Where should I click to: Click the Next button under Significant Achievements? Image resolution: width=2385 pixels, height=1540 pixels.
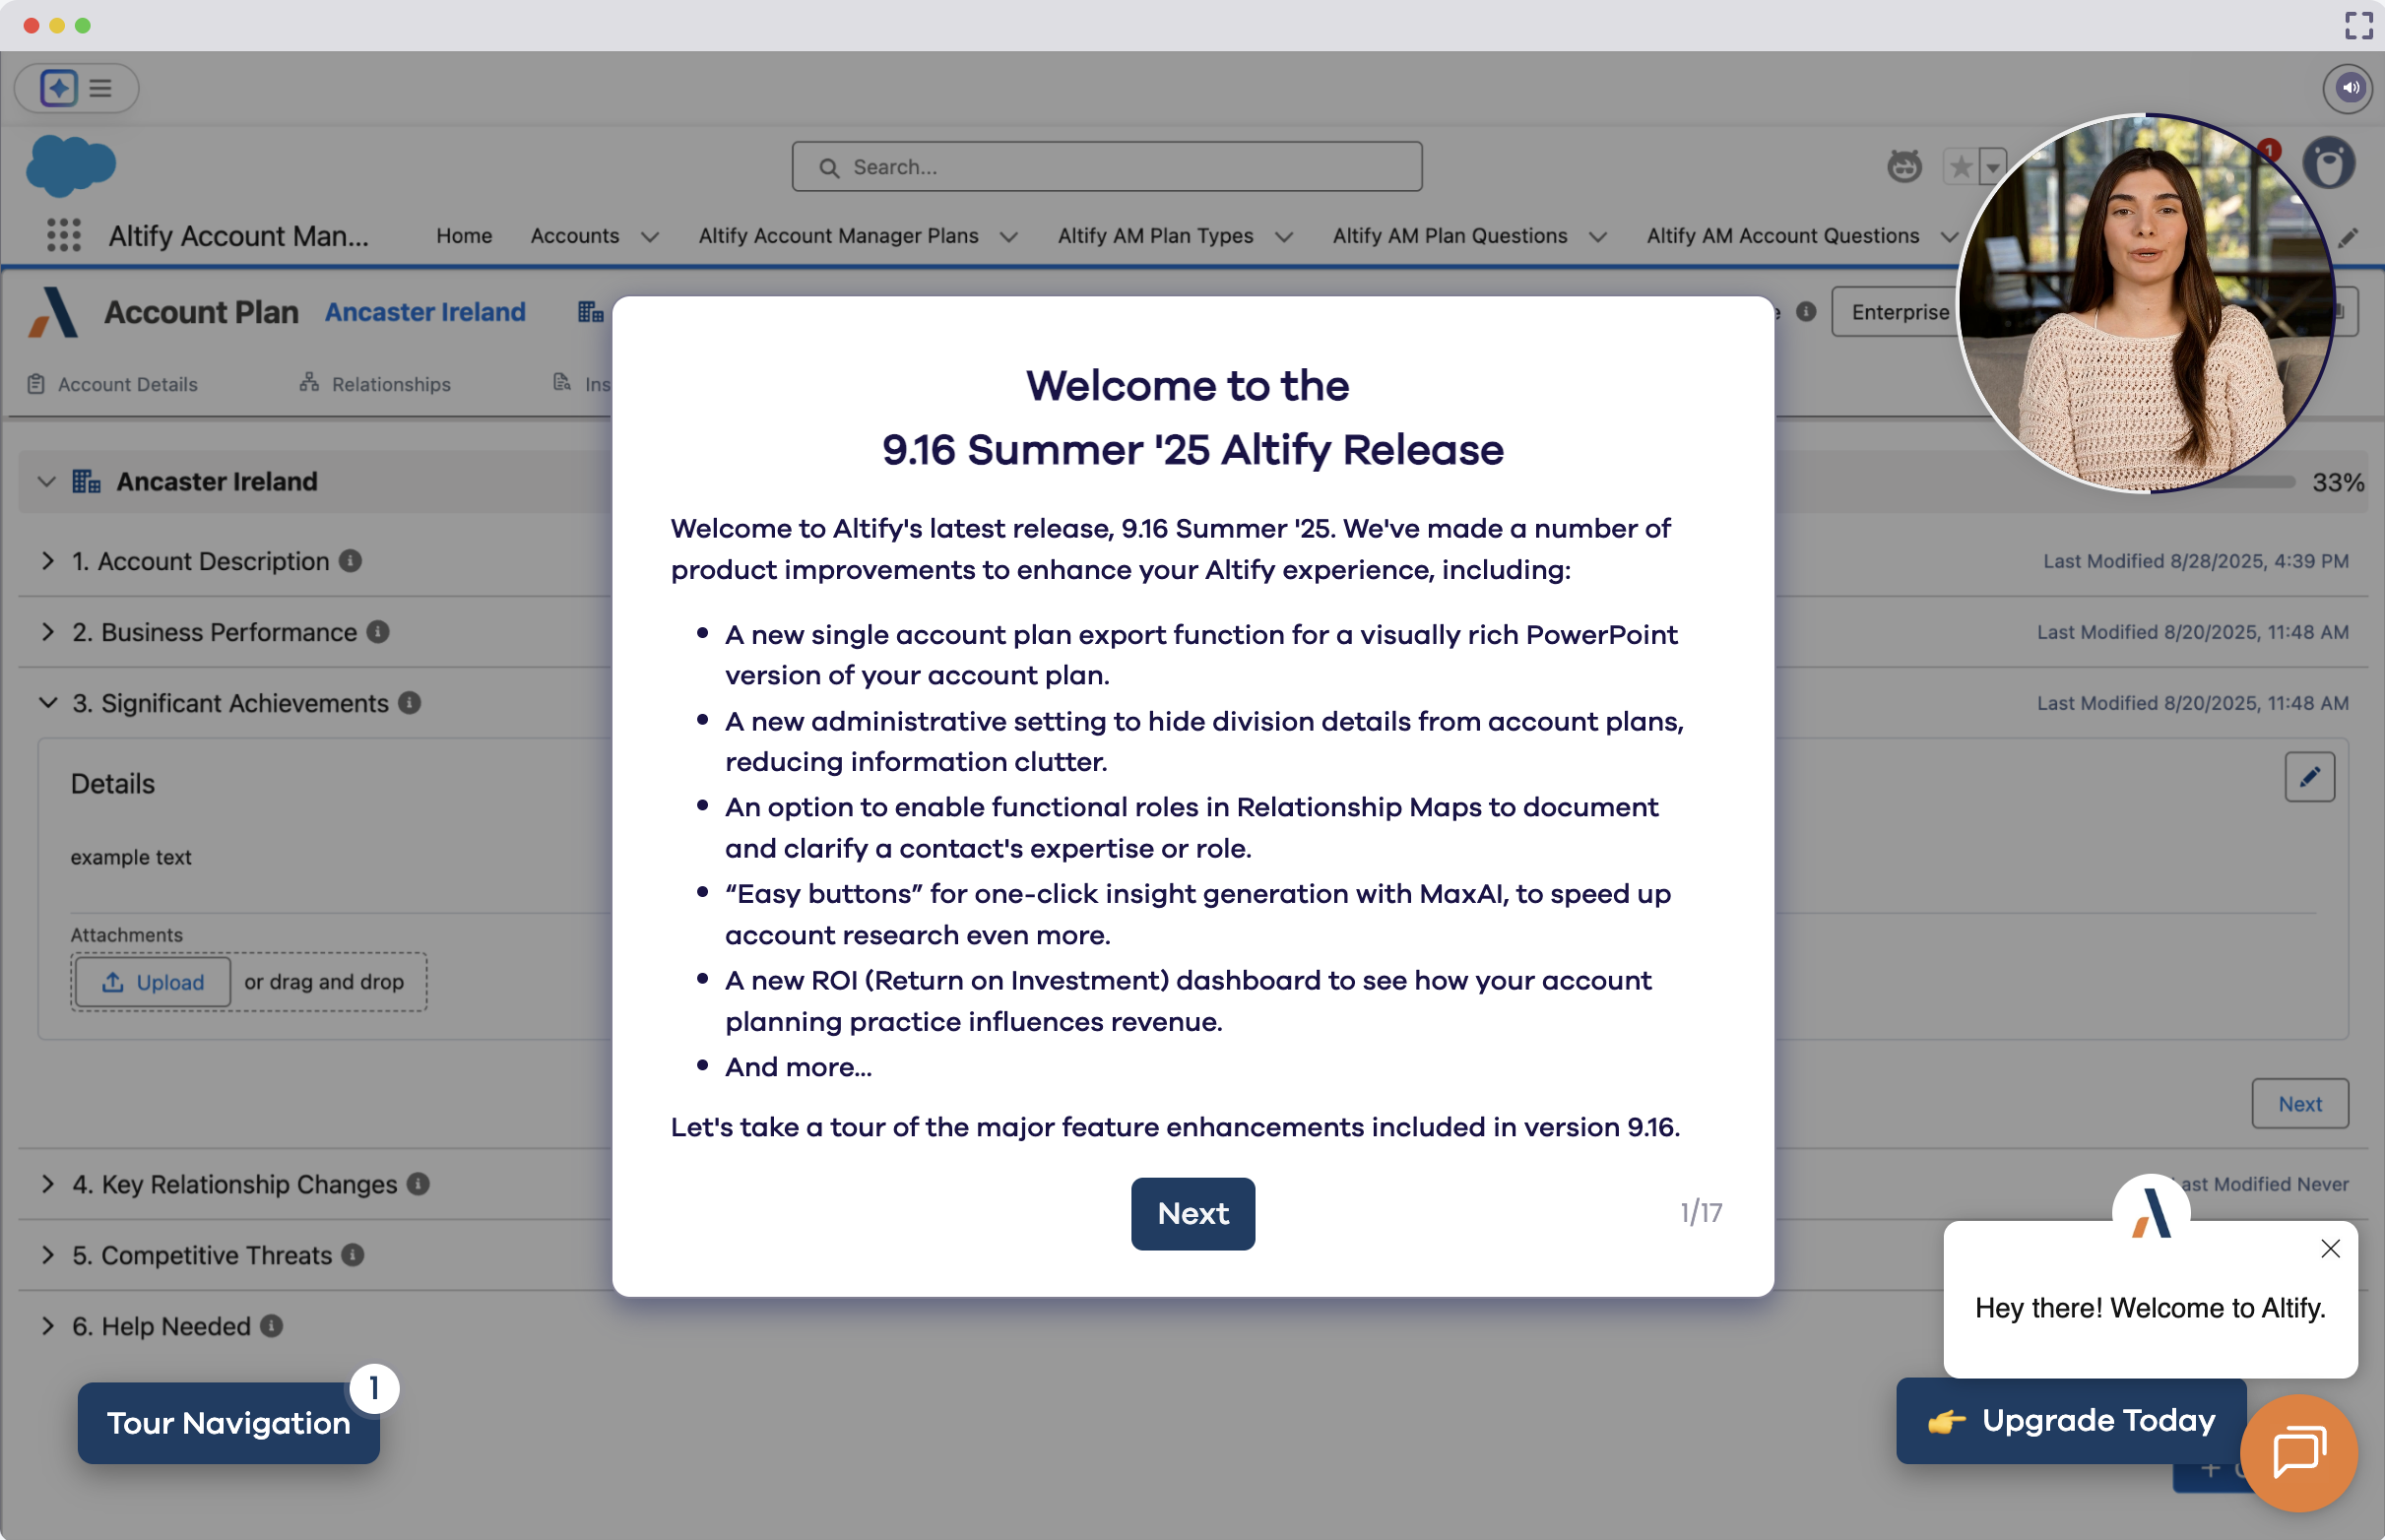2299,1103
